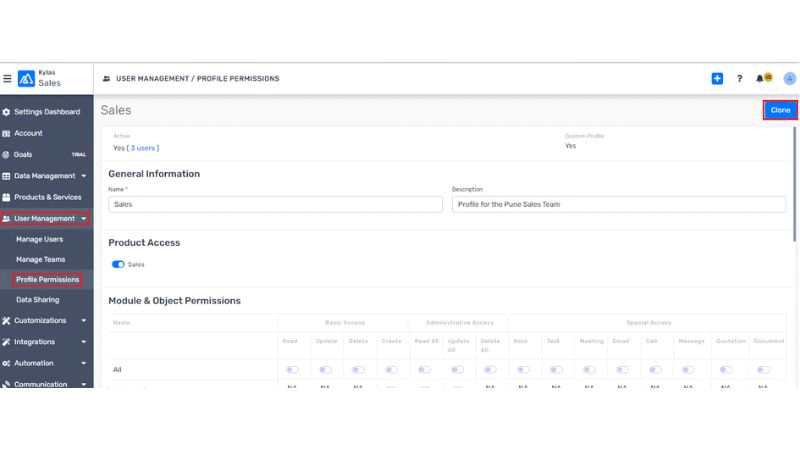
Task: Click the Kylas logo icon
Action: pos(26,79)
